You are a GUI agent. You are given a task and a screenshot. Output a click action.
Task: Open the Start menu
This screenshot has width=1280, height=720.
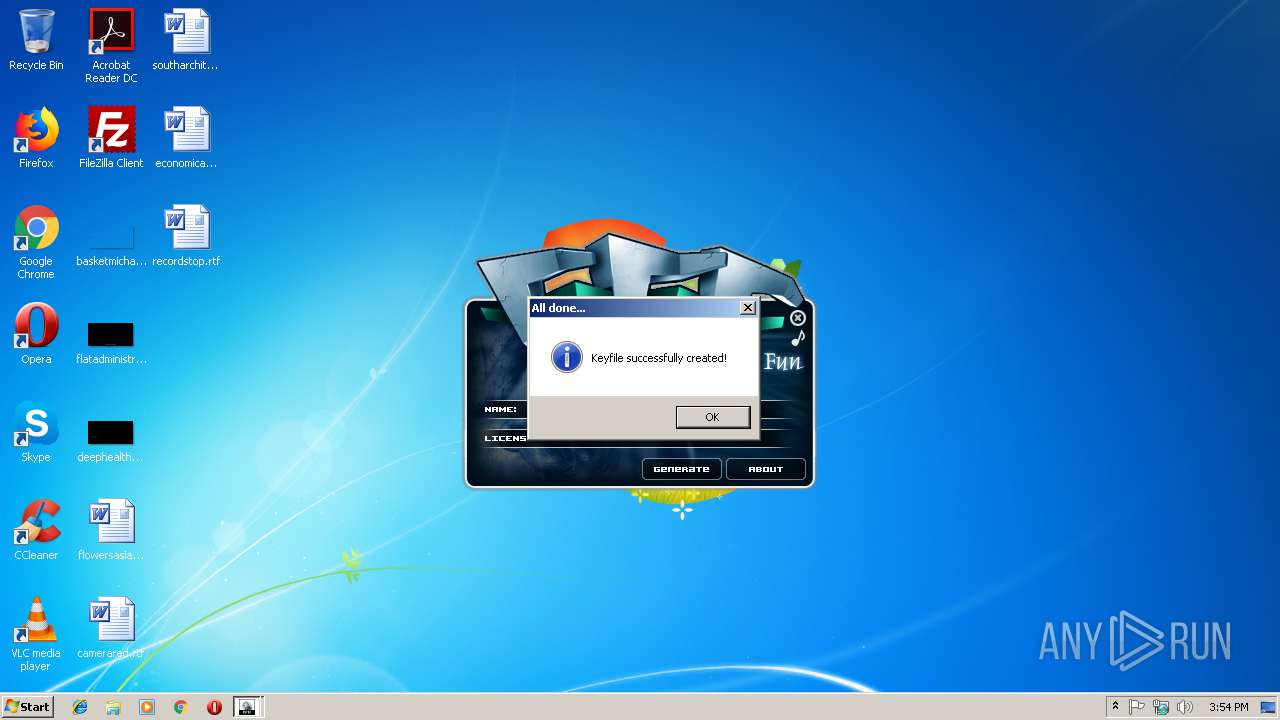[x=27, y=707]
